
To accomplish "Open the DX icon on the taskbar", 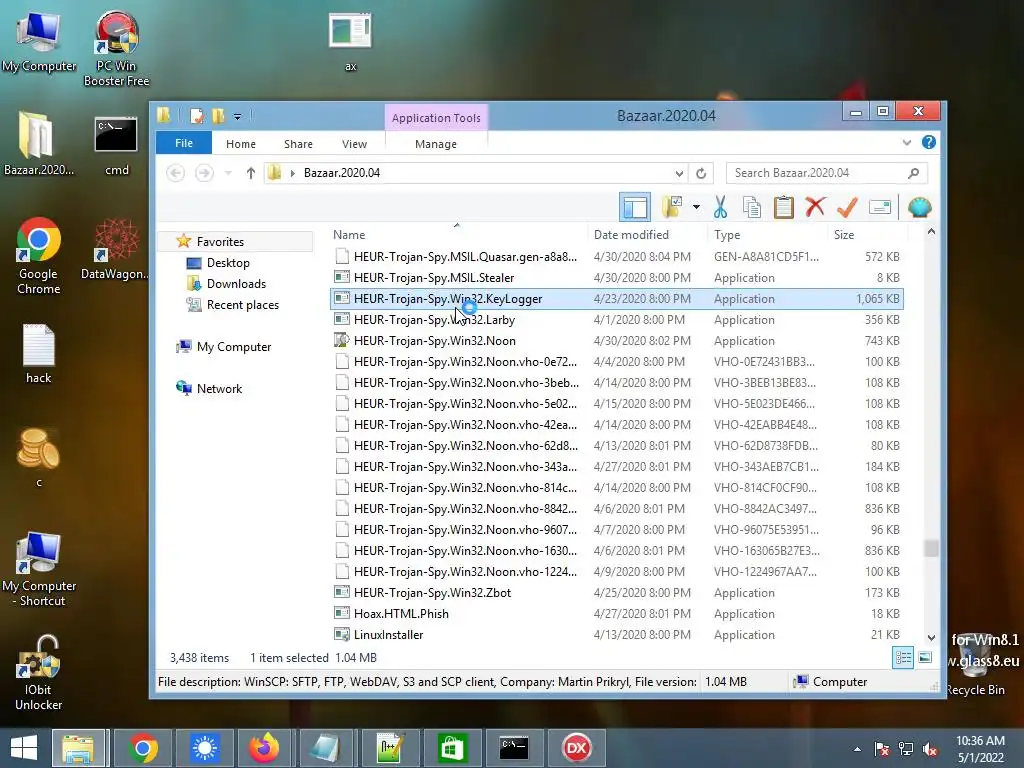I will (x=577, y=748).
